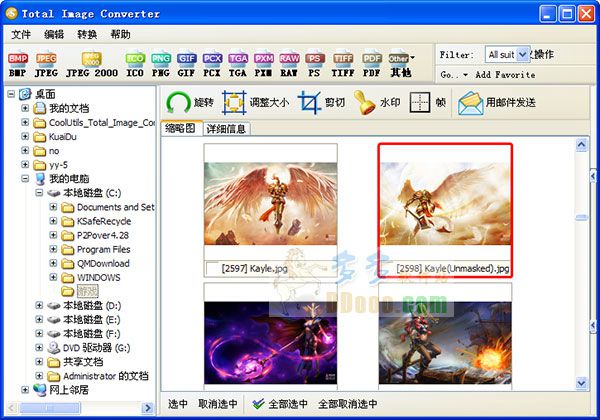The width and height of the screenshot is (600, 420).
Task: Click Add Favorite link
Action: tap(505, 75)
